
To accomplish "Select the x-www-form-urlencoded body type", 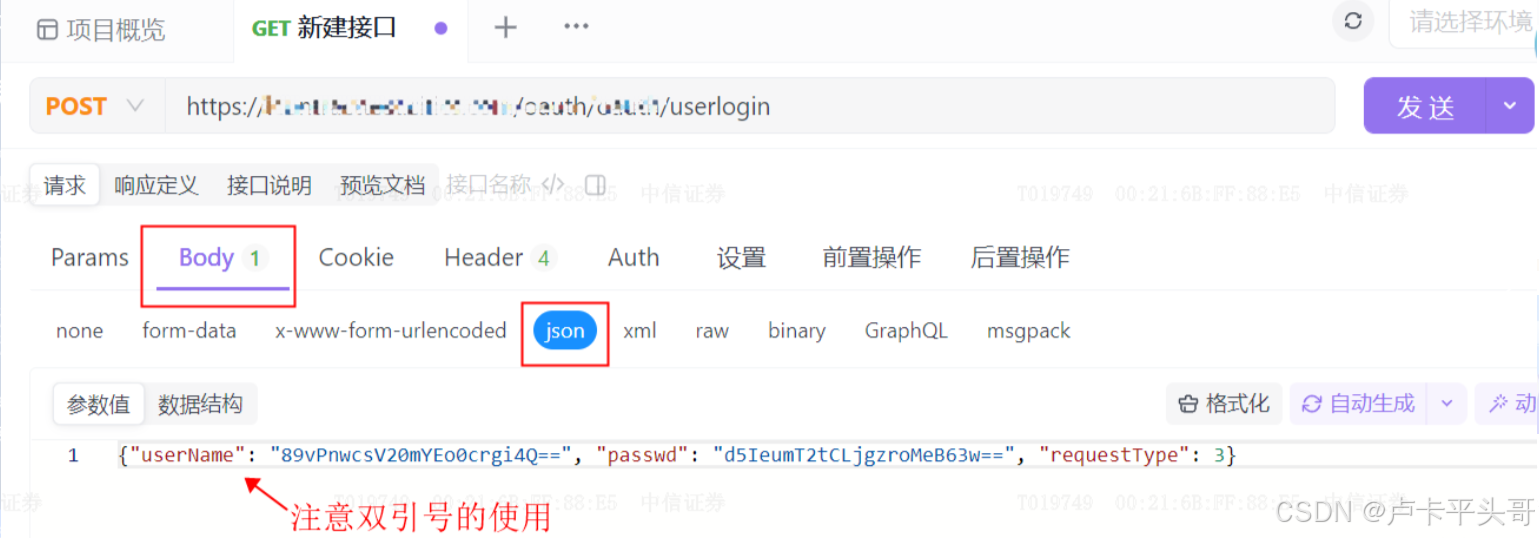I will tap(391, 331).
